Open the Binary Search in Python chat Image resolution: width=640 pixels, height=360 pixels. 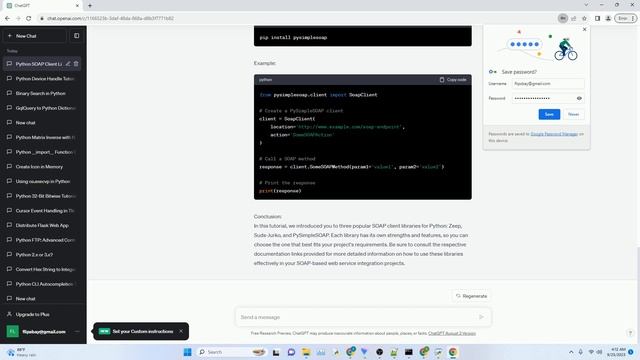click(42, 93)
